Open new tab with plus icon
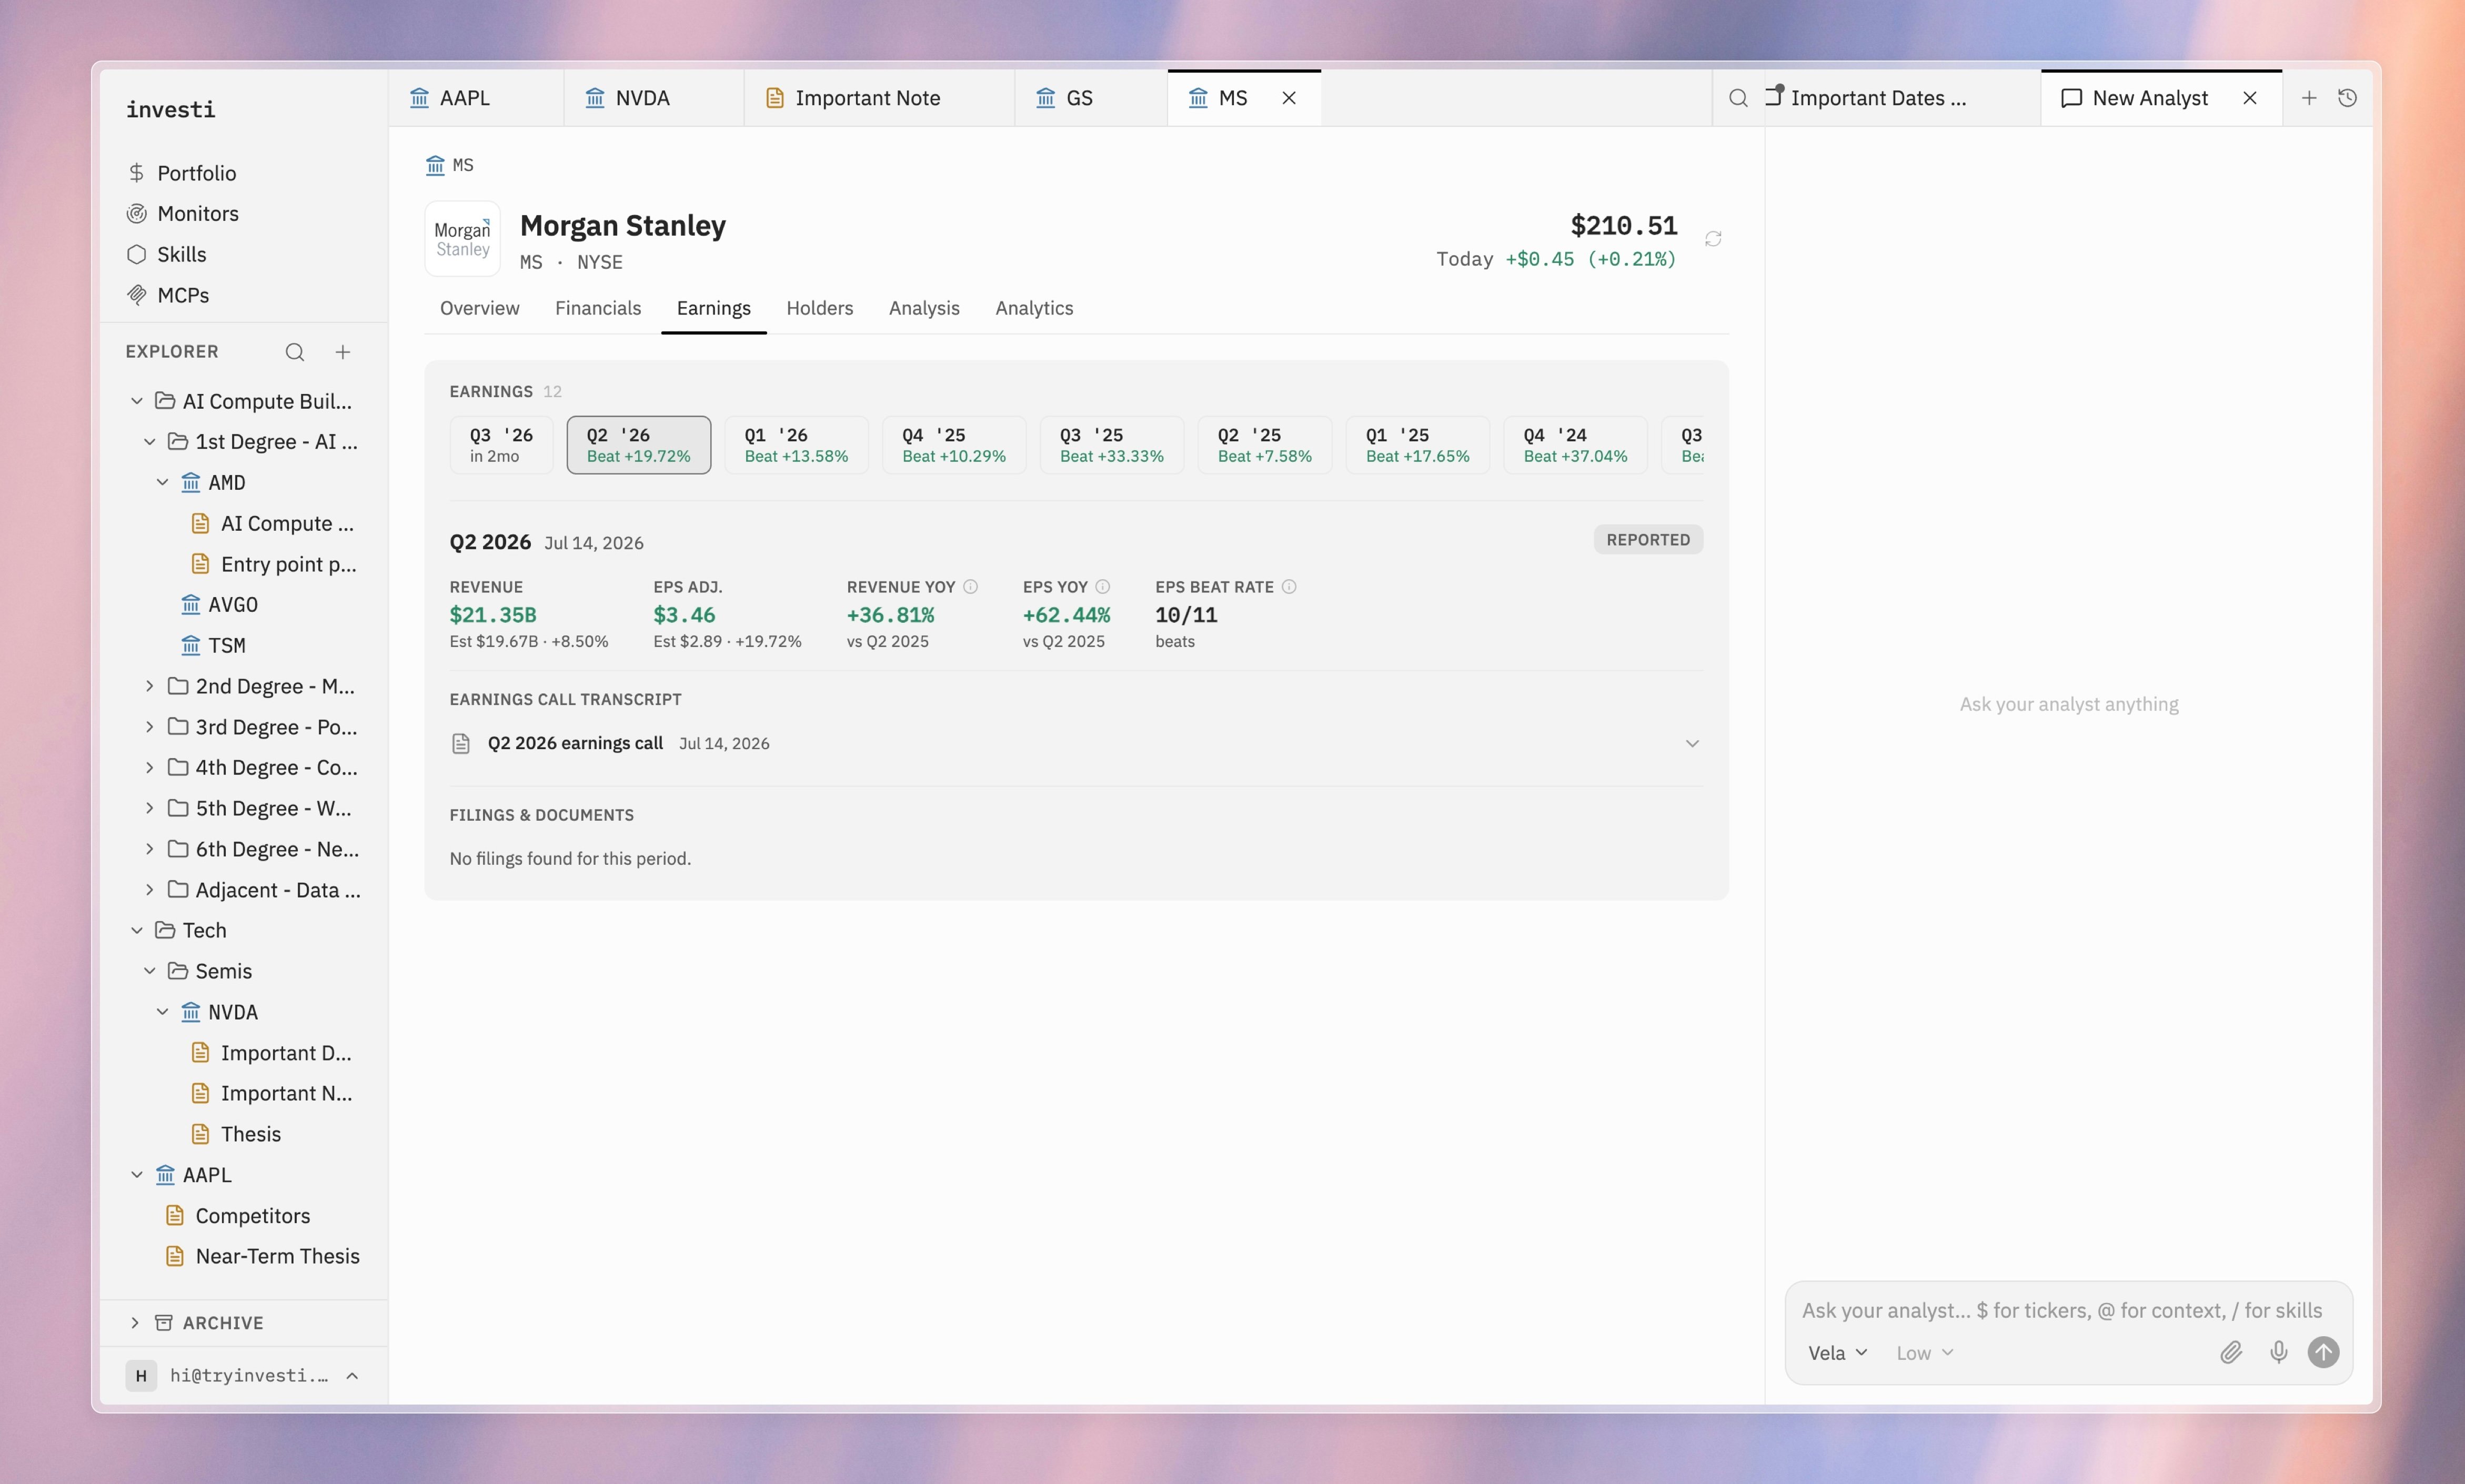This screenshot has height=1484, width=2465. pyautogui.click(x=2309, y=98)
